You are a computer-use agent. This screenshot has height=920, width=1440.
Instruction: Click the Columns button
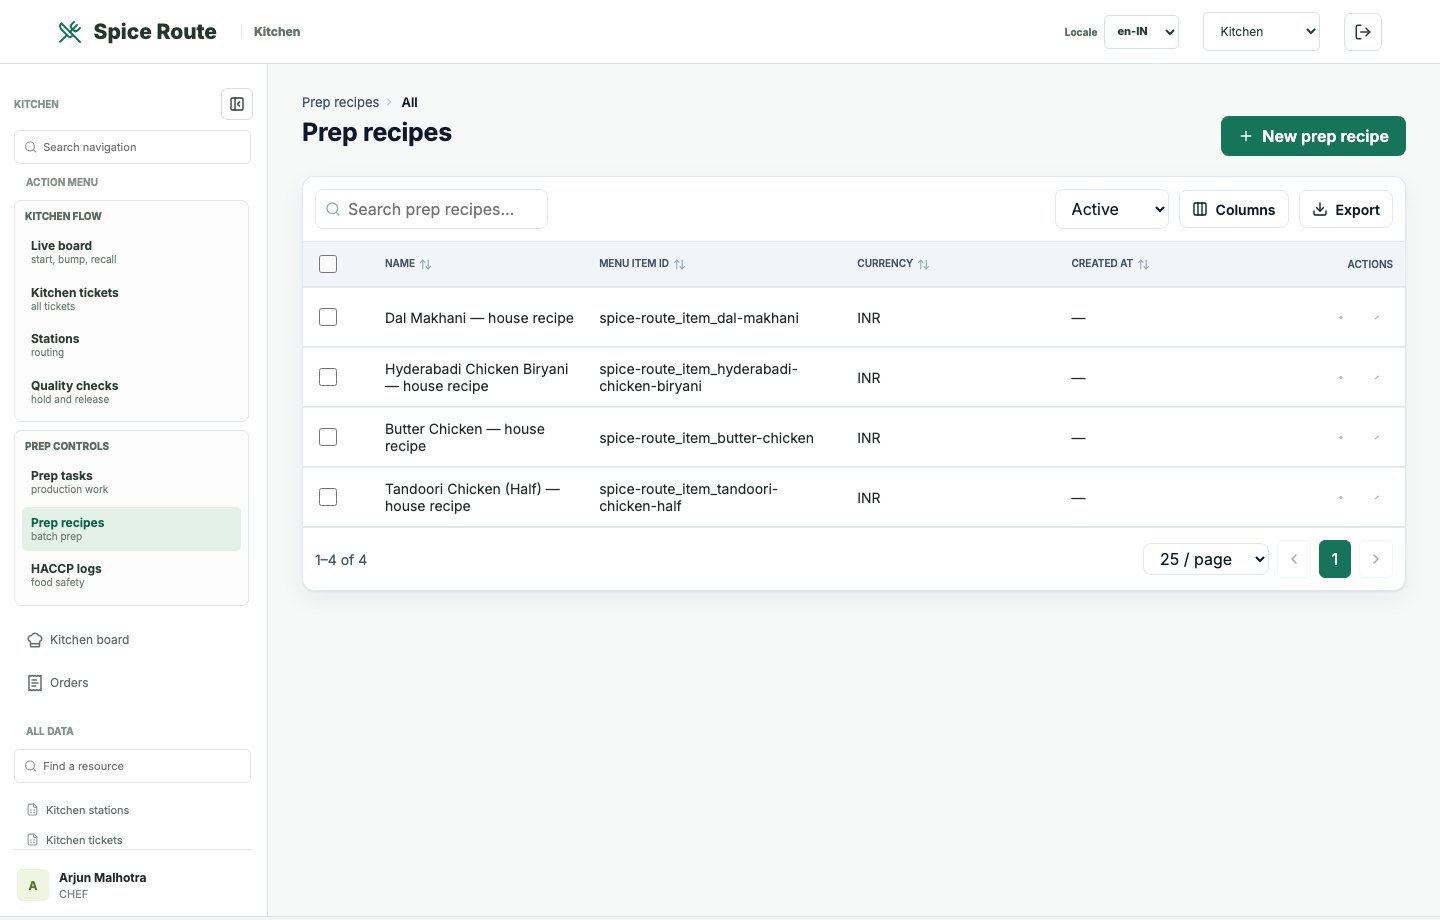1234,209
